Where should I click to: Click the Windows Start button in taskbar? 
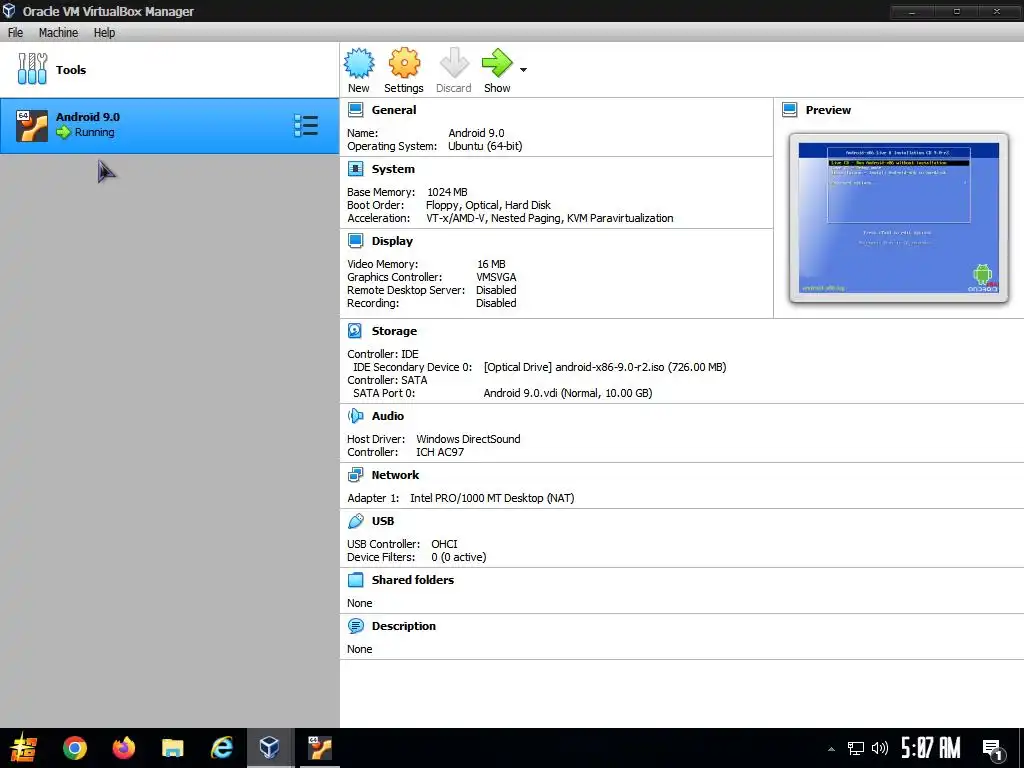24,748
